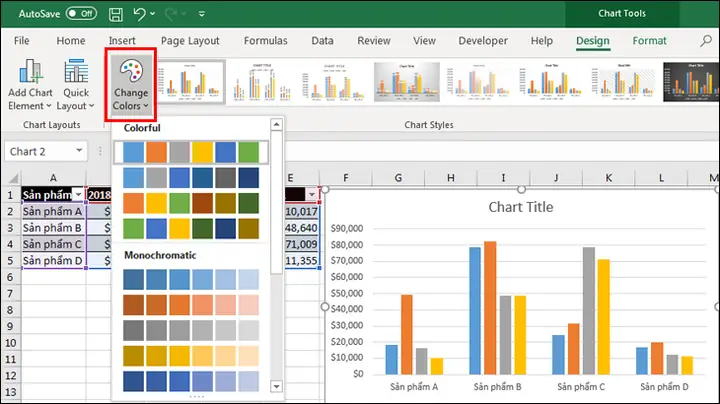Image resolution: width=720 pixels, height=404 pixels.
Task: Open the File tab
Action: pos(22,40)
